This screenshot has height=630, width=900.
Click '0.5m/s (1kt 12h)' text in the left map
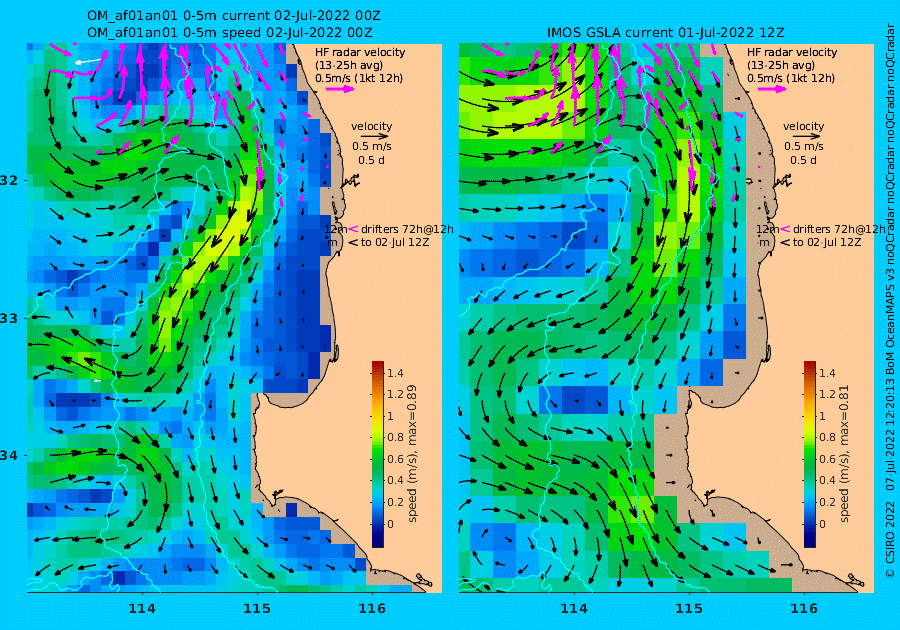tap(359, 78)
